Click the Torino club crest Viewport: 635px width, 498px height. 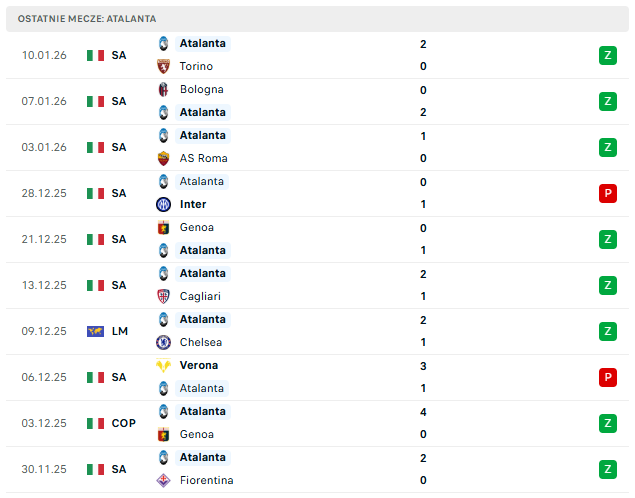(163, 66)
